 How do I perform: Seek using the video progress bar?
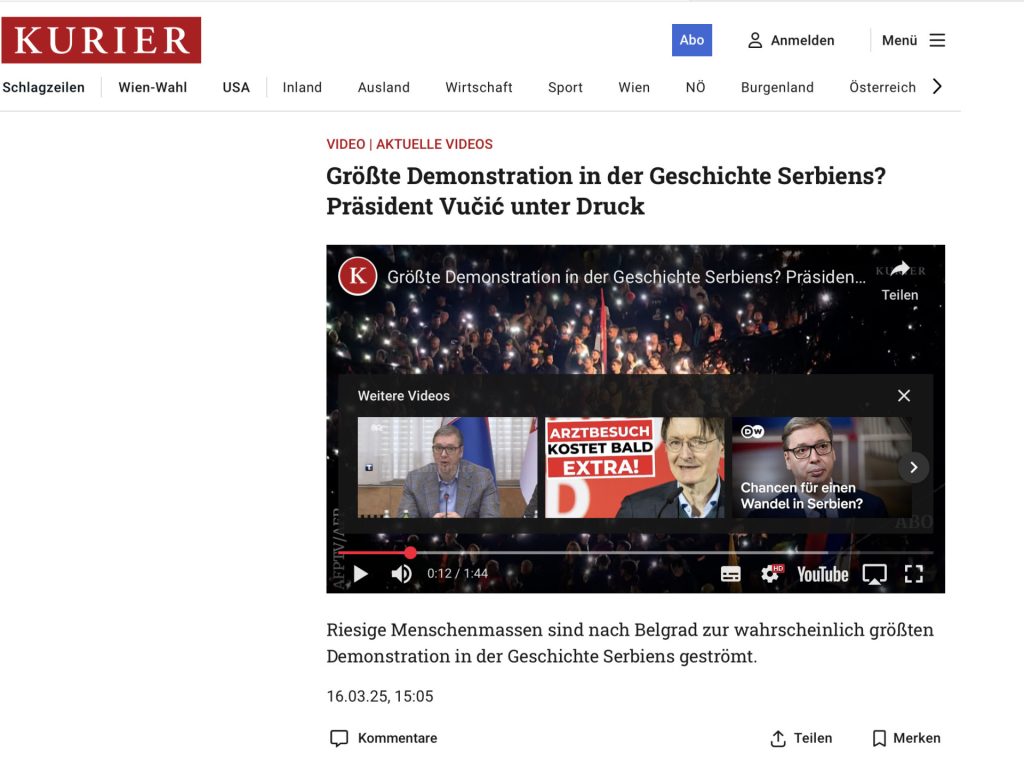635,553
